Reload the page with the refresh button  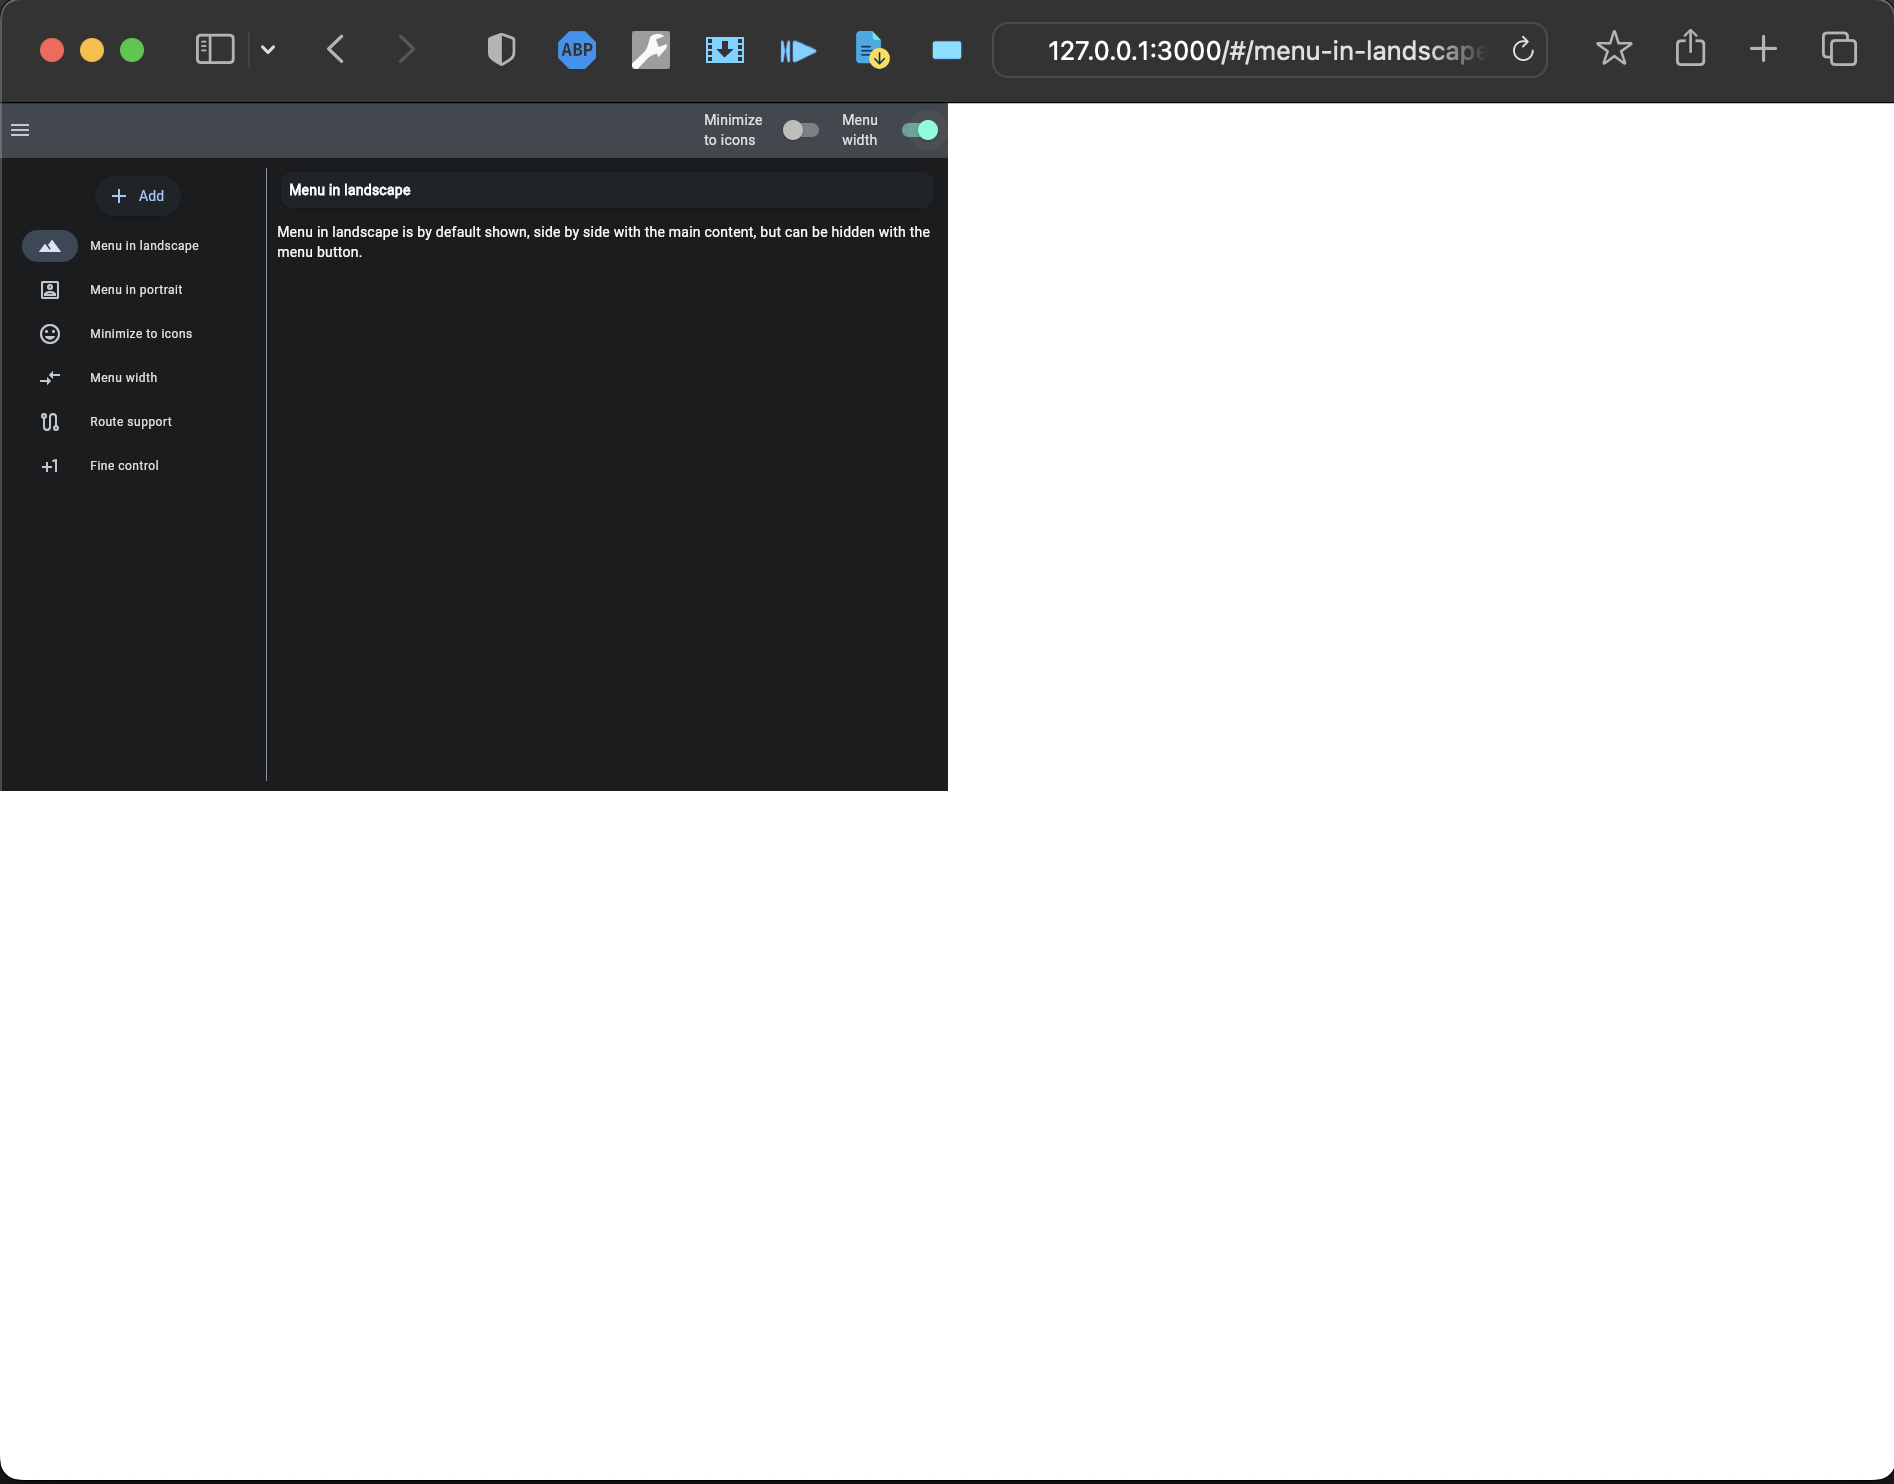(1523, 49)
